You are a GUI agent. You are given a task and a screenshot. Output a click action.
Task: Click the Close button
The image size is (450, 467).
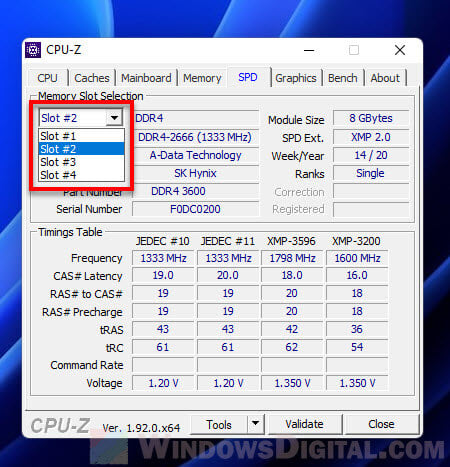click(x=381, y=424)
